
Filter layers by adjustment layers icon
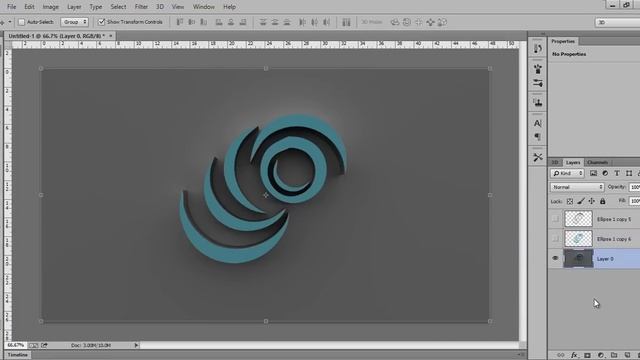tap(605, 173)
